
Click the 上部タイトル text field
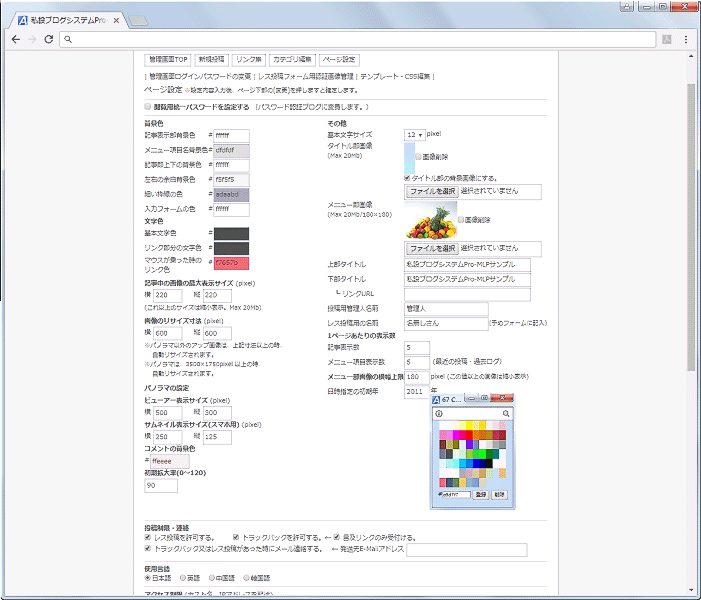pyautogui.click(x=467, y=265)
